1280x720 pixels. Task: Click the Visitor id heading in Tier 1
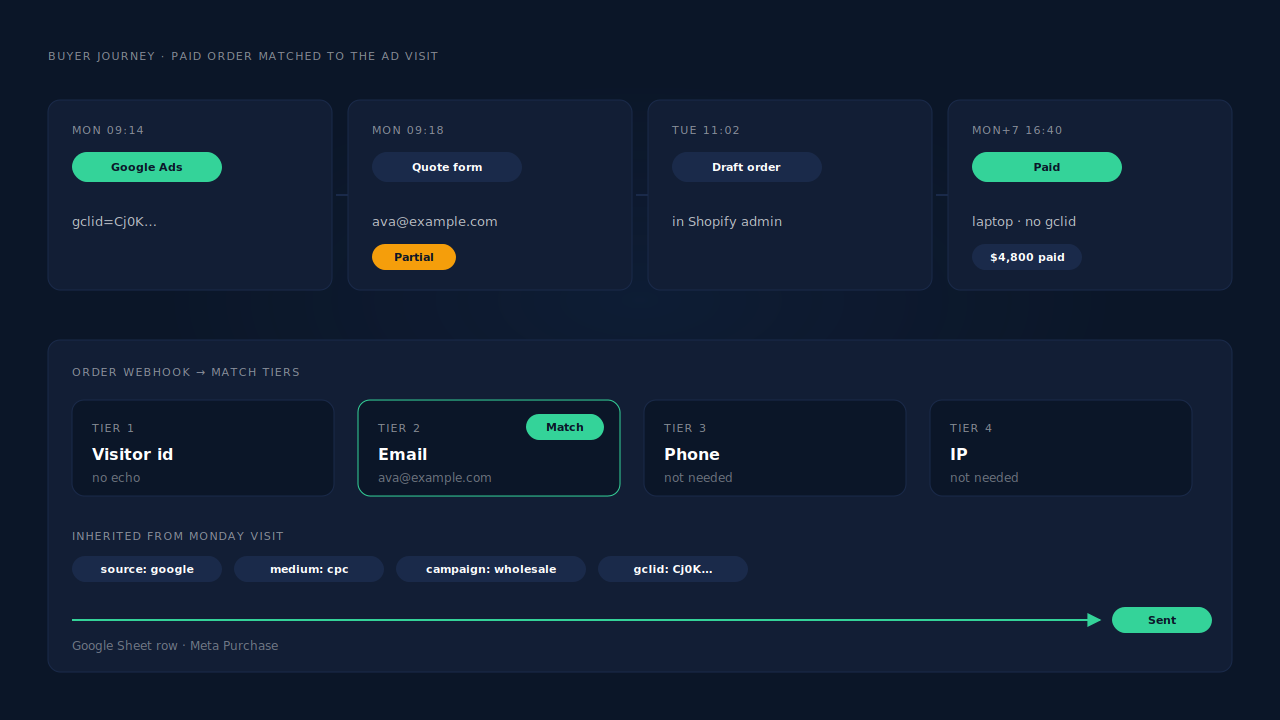133,454
